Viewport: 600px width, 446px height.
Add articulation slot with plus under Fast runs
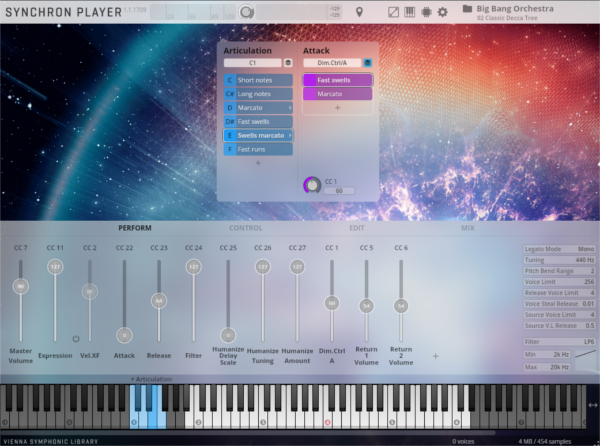258,163
